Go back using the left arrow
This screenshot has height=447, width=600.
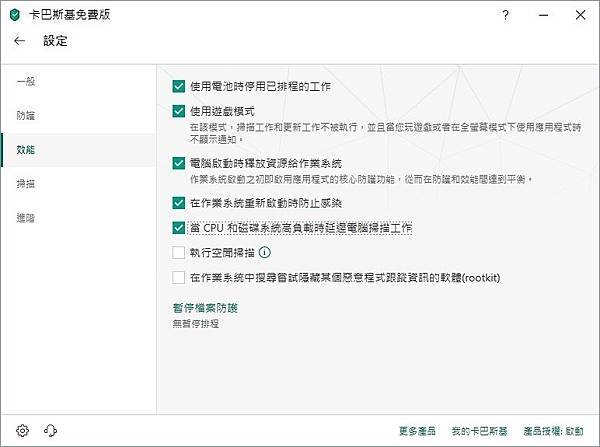coord(20,41)
